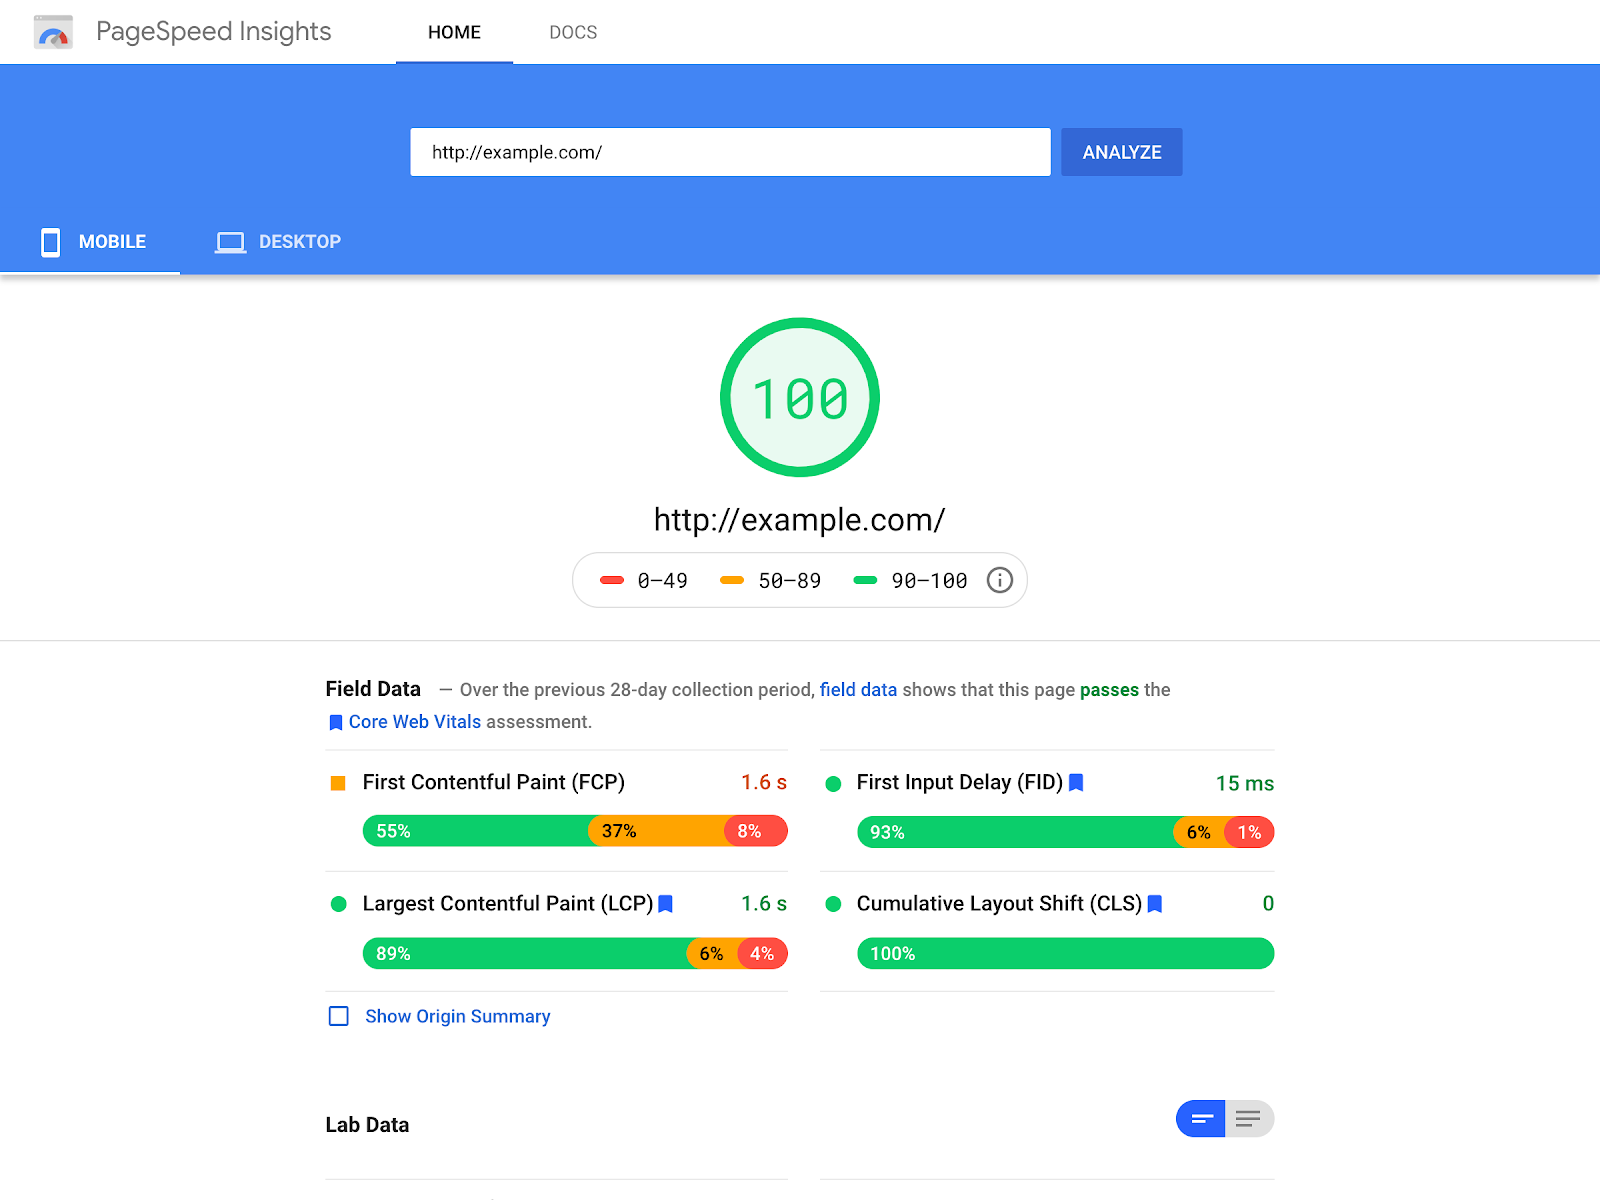Click the desktop laptop icon
The height and width of the screenshot is (1200, 1600).
231,242
